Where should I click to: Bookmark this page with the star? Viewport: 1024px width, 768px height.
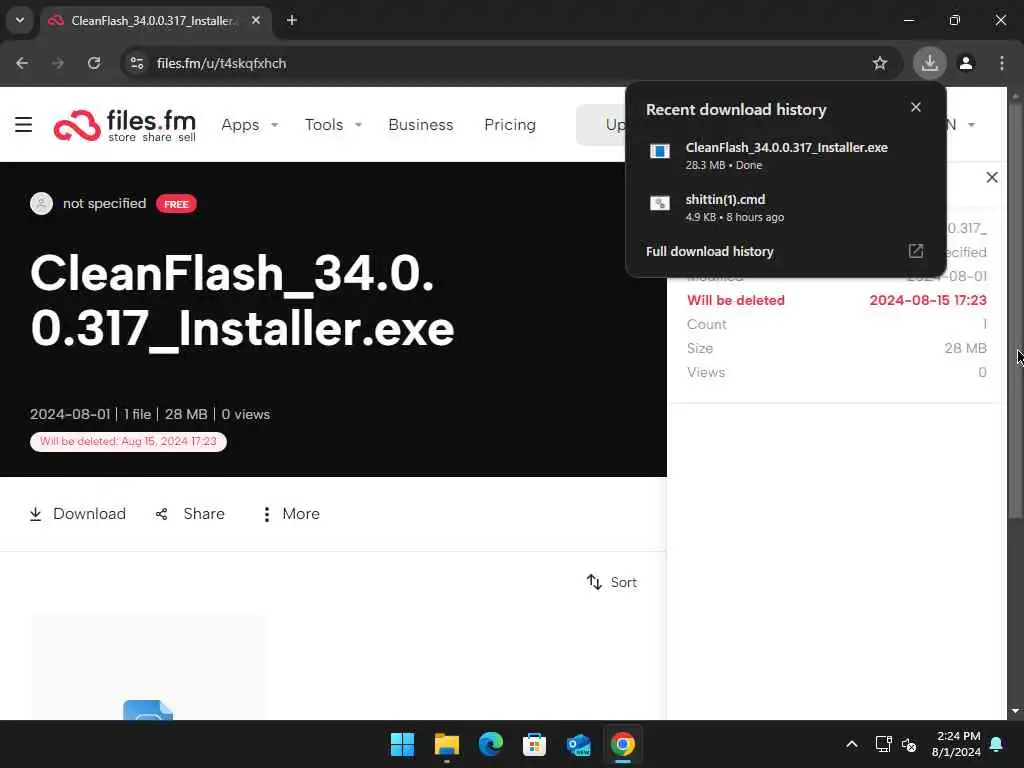click(880, 63)
